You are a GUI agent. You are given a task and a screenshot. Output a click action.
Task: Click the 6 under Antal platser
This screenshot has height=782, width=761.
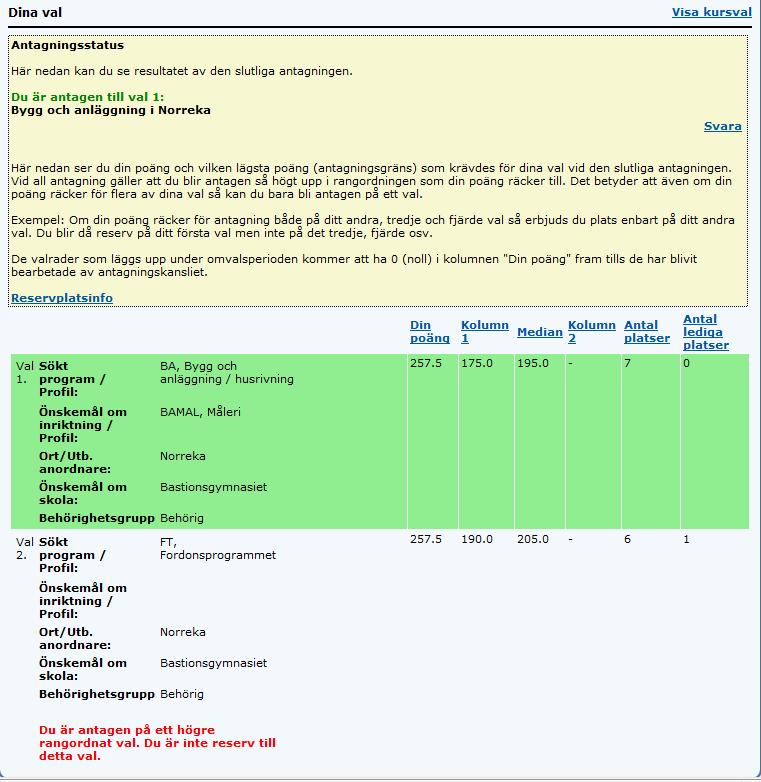tap(627, 539)
